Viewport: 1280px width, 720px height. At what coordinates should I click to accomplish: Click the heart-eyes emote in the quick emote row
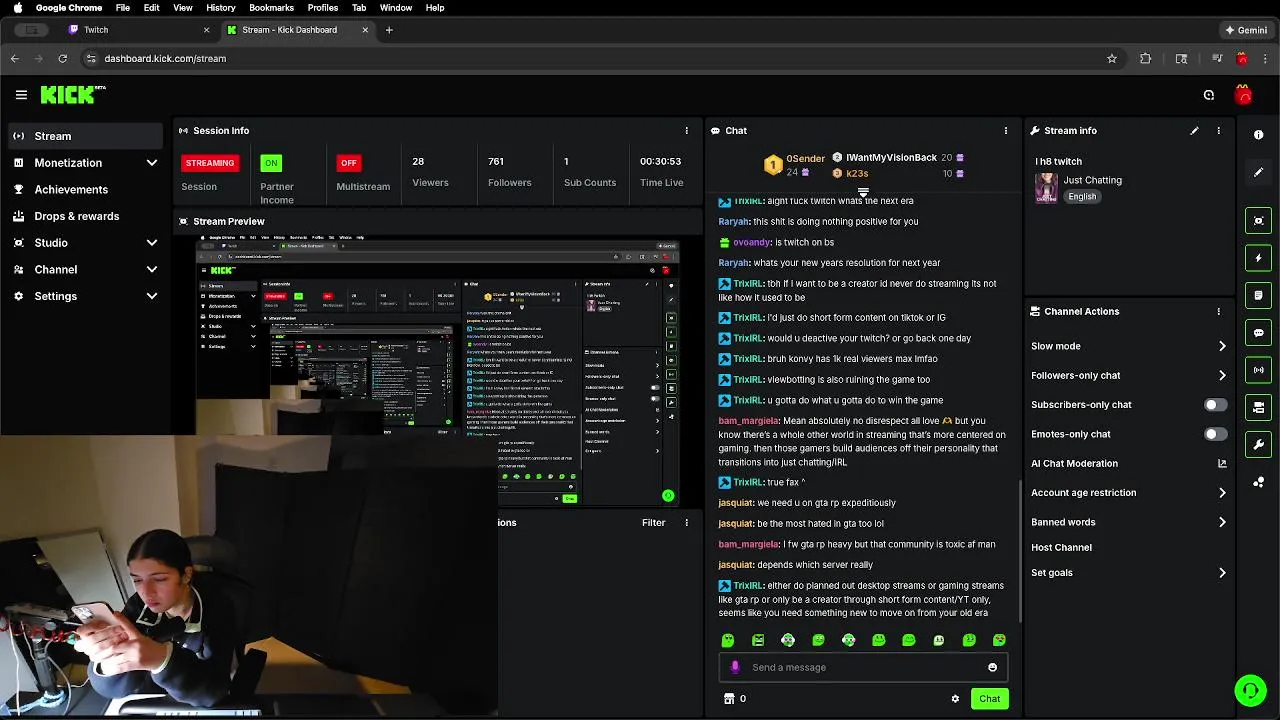pyautogui.click(x=999, y=640)
